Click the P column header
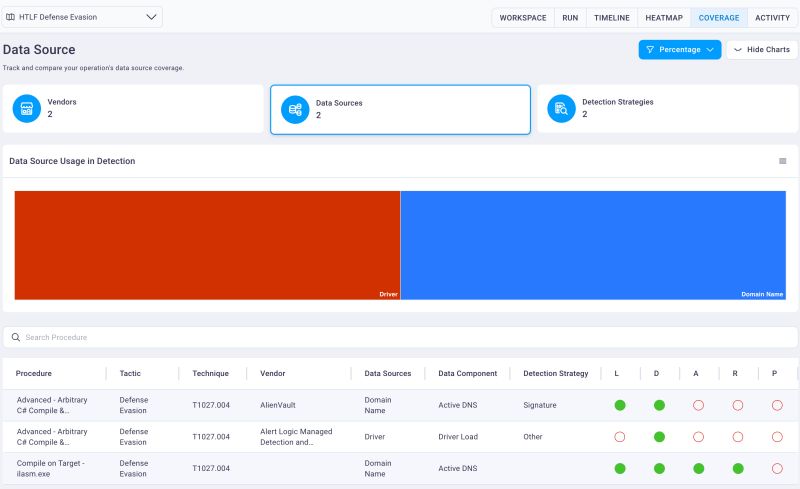Image resolution: width=800 pixels, height=489 pixels. click(774, 374)
